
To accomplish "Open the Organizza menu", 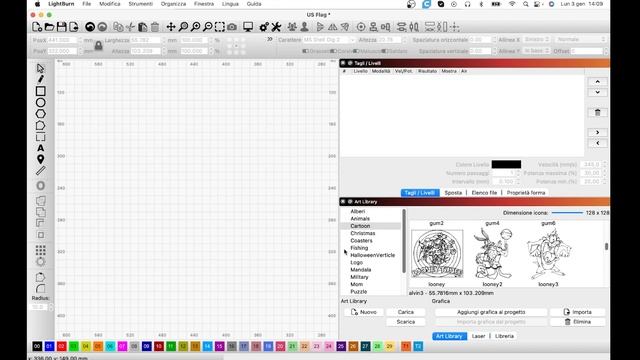I will (x=173, y=4).
